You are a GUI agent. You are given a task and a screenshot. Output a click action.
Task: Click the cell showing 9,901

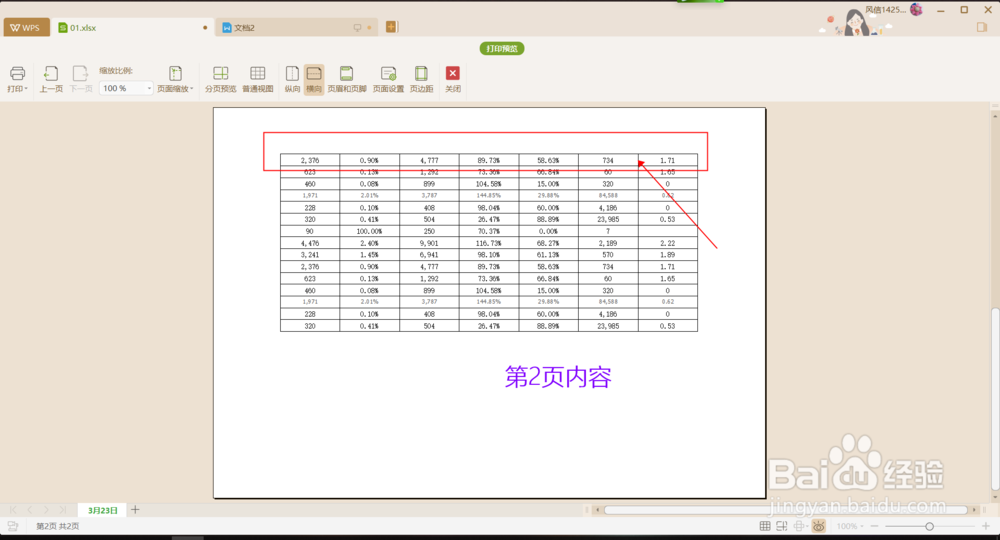click(x=429, y=243)
